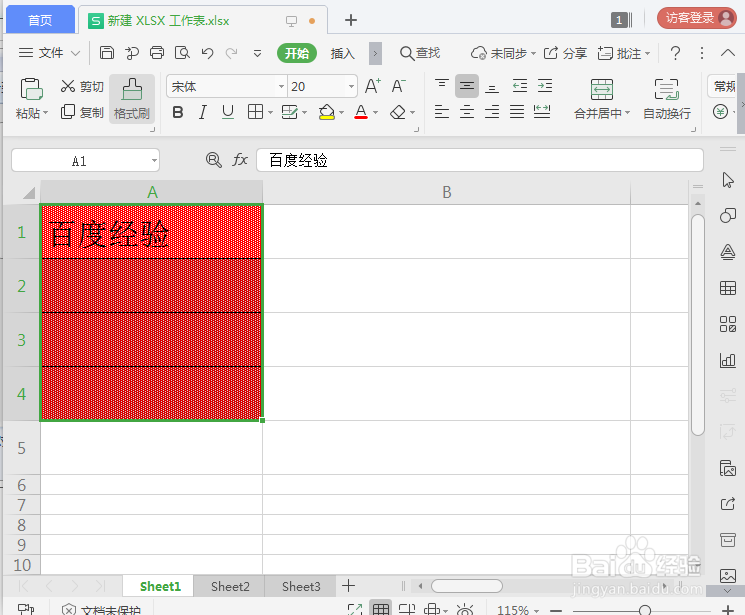Open the three-dot more options menu

pyautogui.click(x=702, y=53)
